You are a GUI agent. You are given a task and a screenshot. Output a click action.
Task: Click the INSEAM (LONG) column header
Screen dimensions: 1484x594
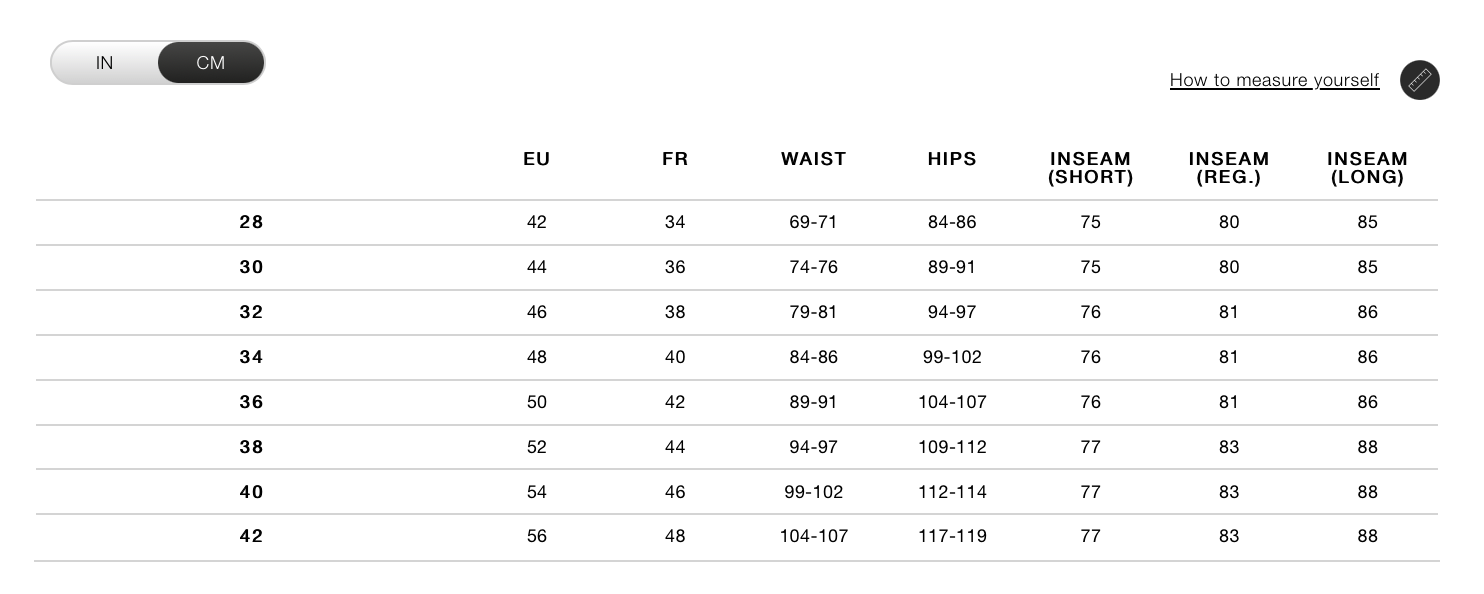click(1367, 168)
